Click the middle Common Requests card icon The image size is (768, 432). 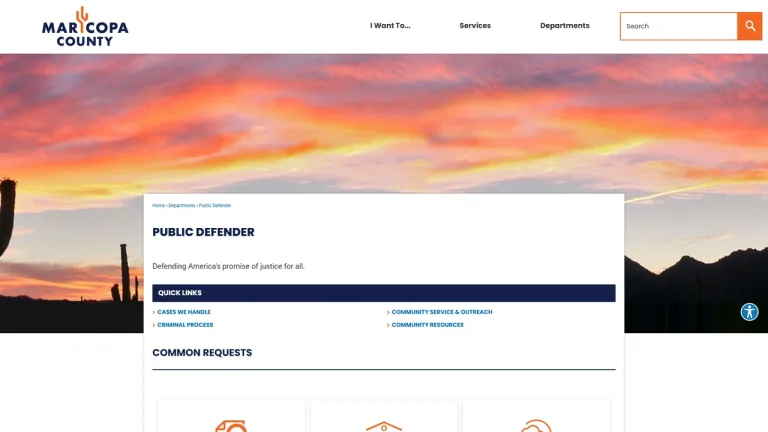coord(384,426)
